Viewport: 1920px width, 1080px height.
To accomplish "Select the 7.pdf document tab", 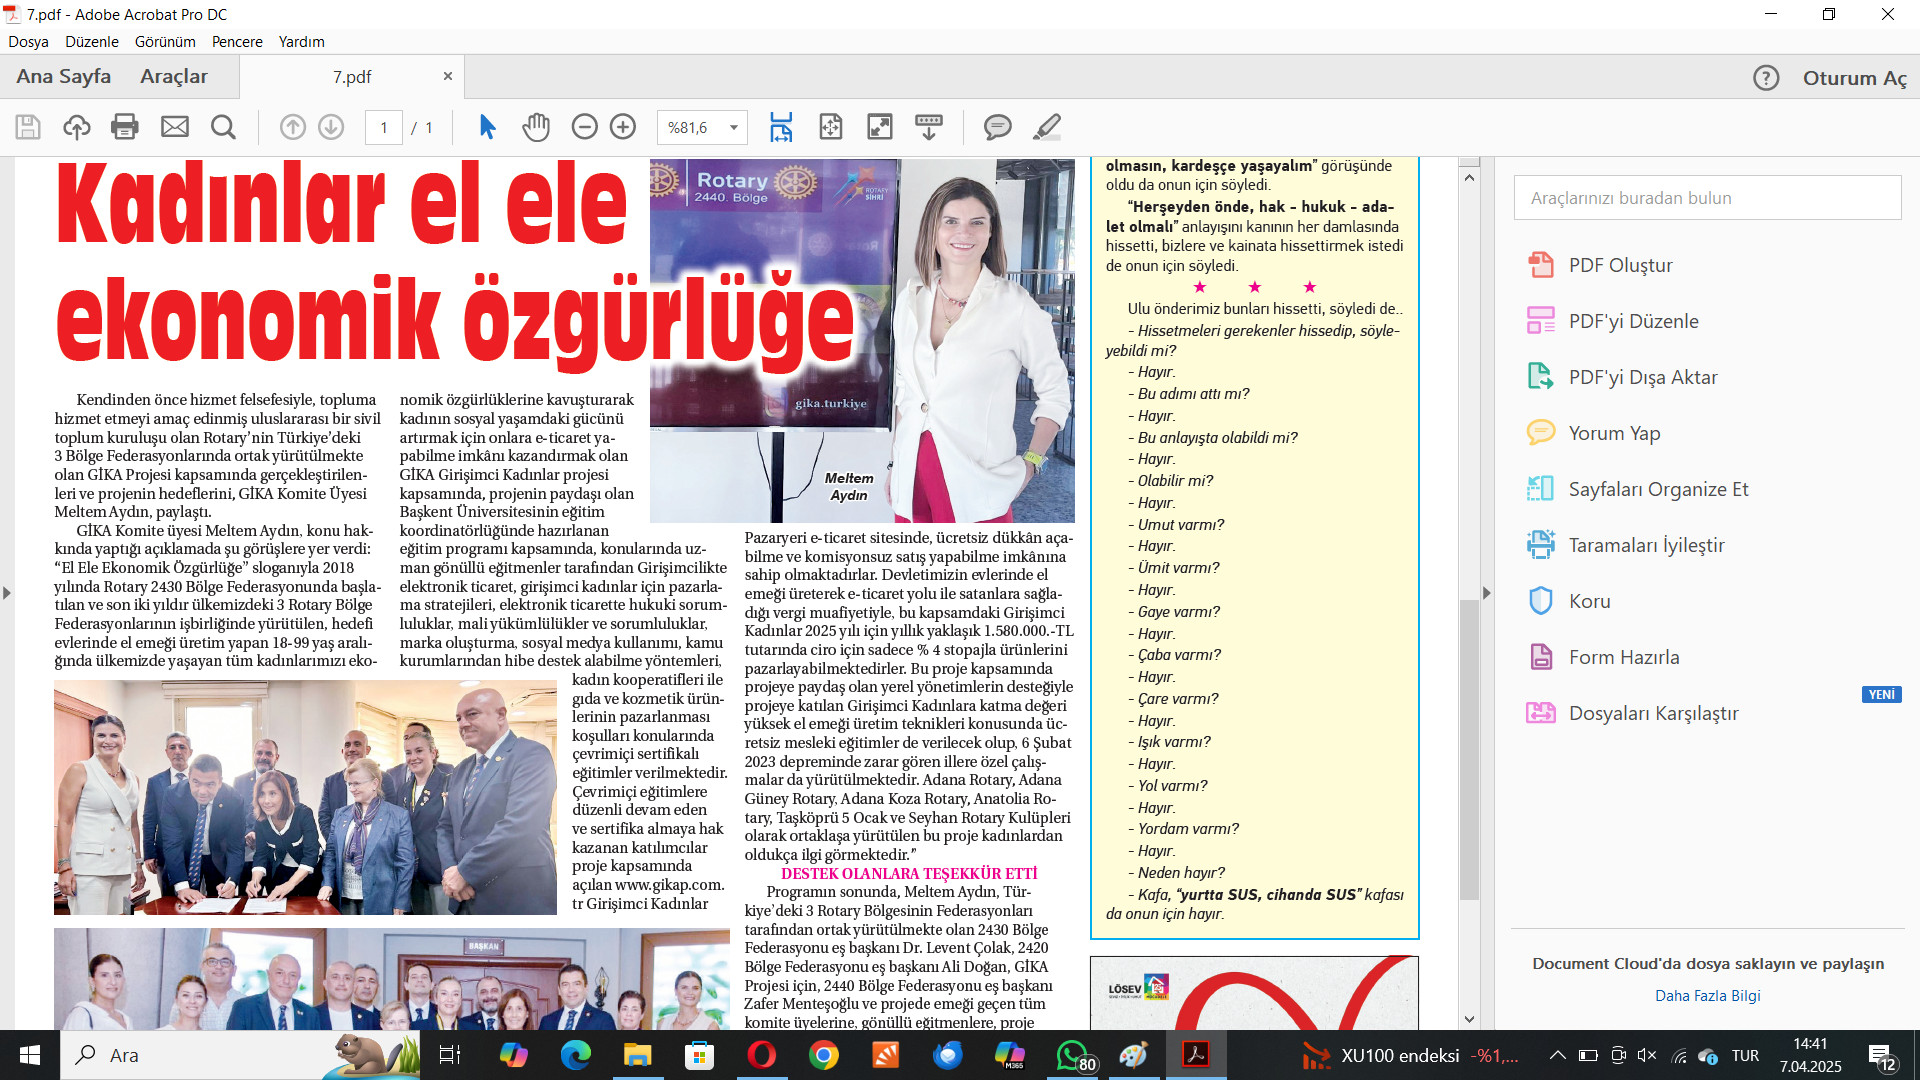I will coord(352,77).
